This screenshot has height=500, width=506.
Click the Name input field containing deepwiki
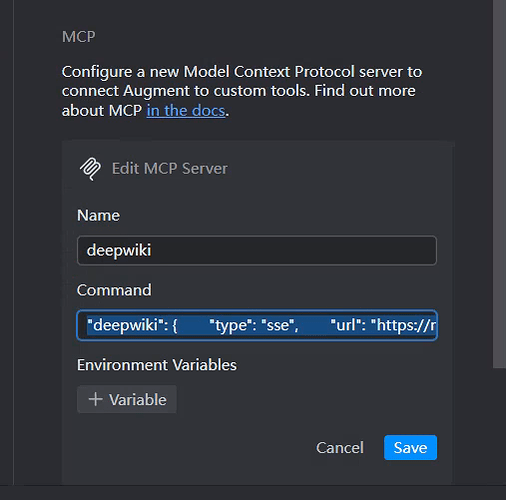pos(257,250)
